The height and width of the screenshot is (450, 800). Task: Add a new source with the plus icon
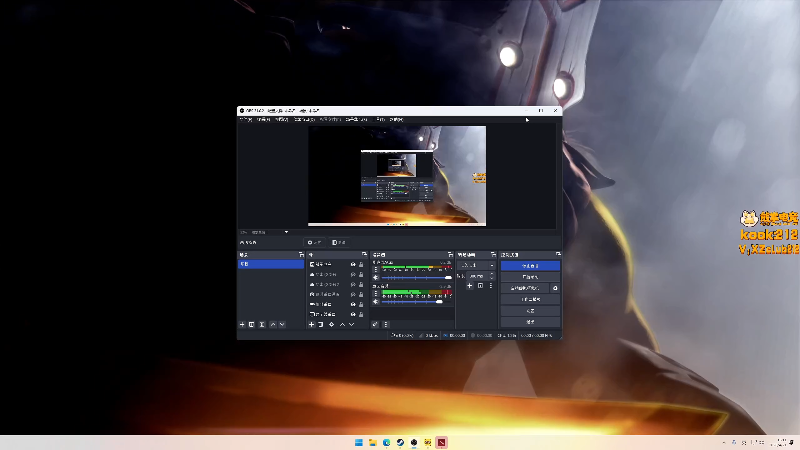(311, 325)
